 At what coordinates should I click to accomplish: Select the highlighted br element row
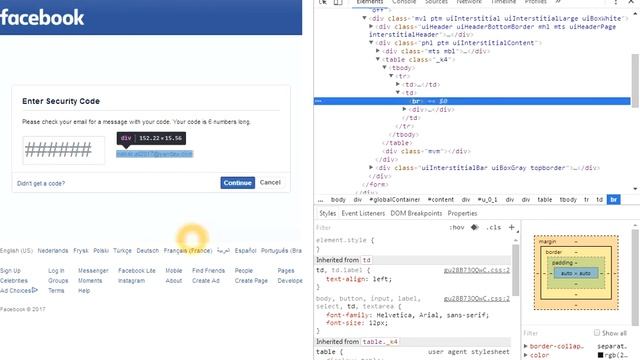point(472,101)
